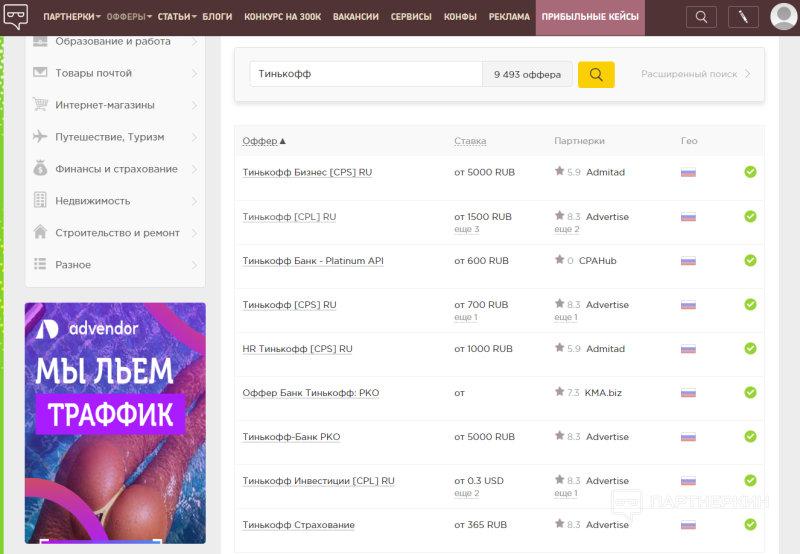
Task: Open the user profile avatar
Action: (783, 16)
